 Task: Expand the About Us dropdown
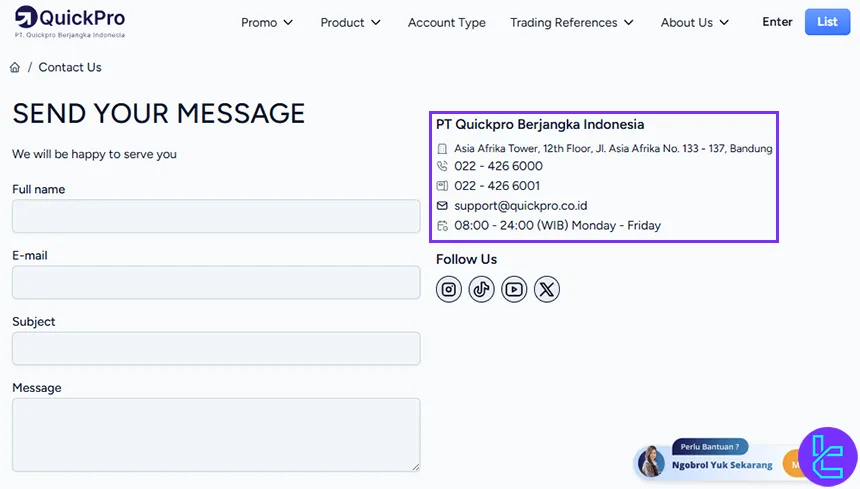click(695, 22)
